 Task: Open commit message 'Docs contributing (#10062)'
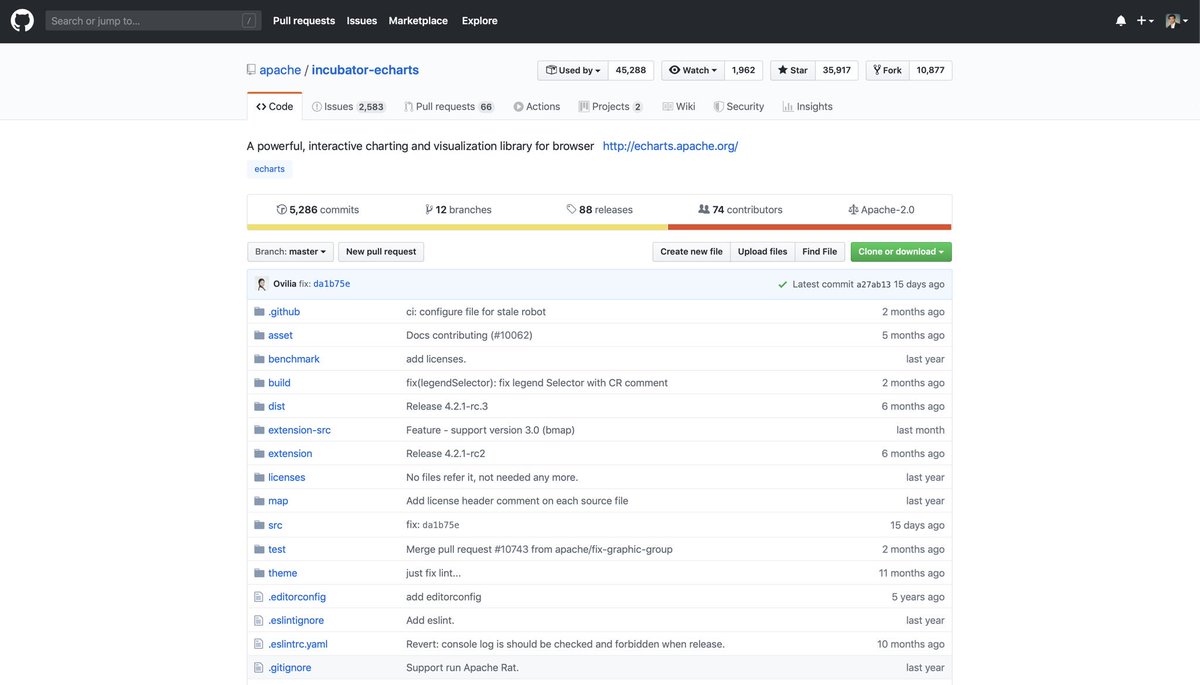469,336
